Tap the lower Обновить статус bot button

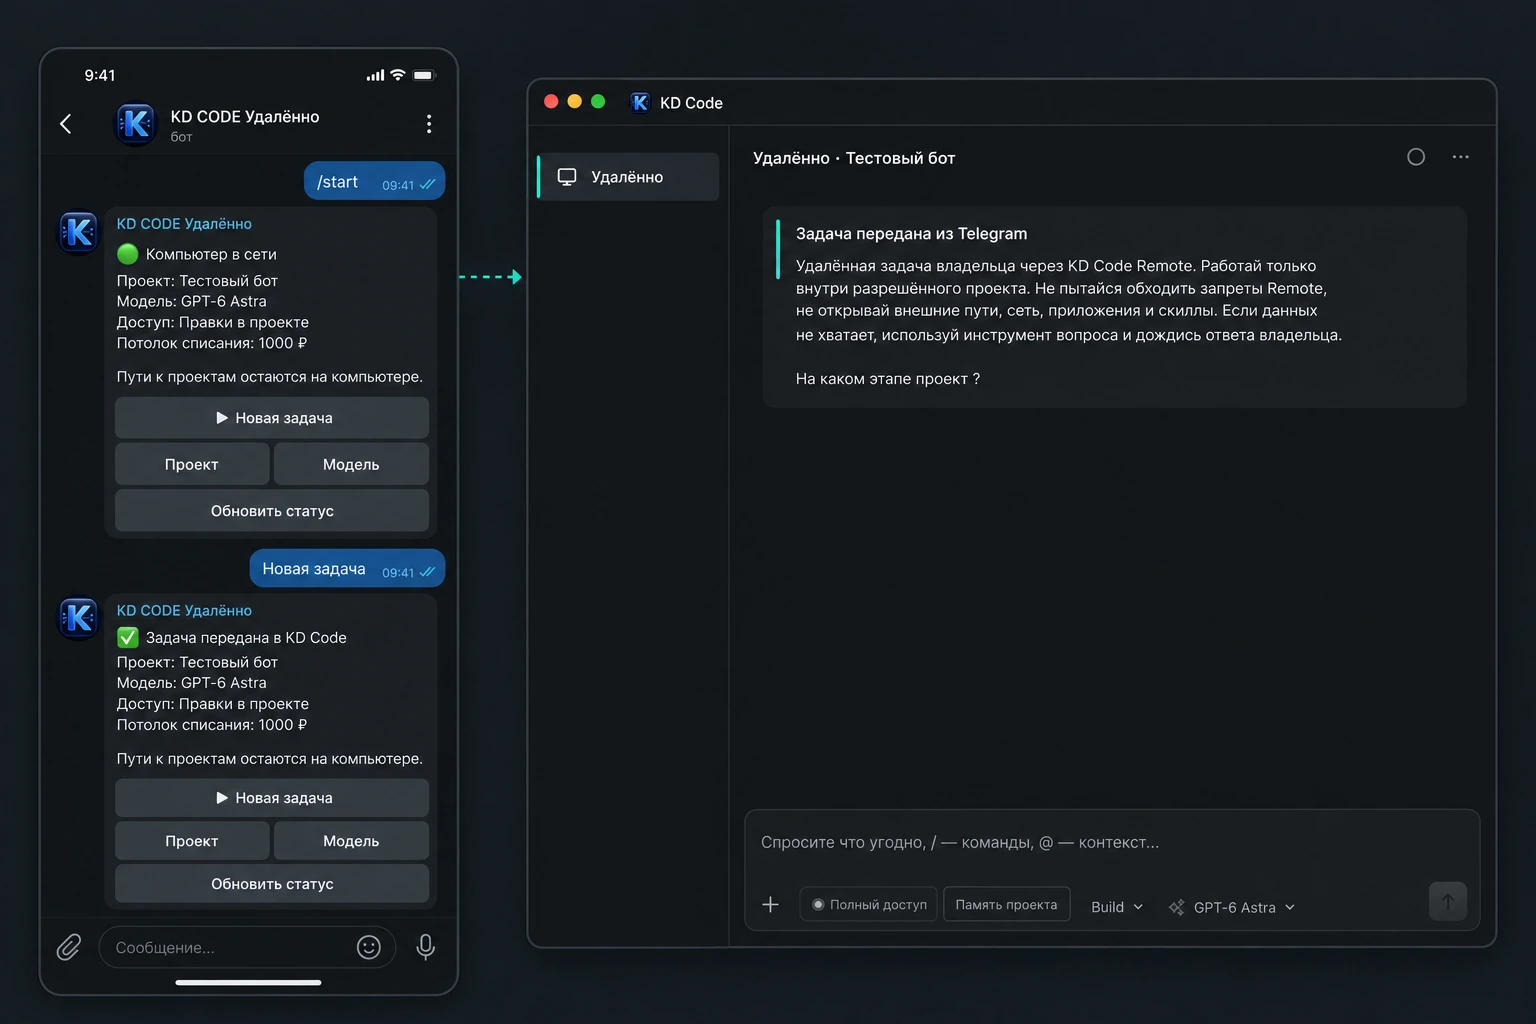(x=272, y=884)
